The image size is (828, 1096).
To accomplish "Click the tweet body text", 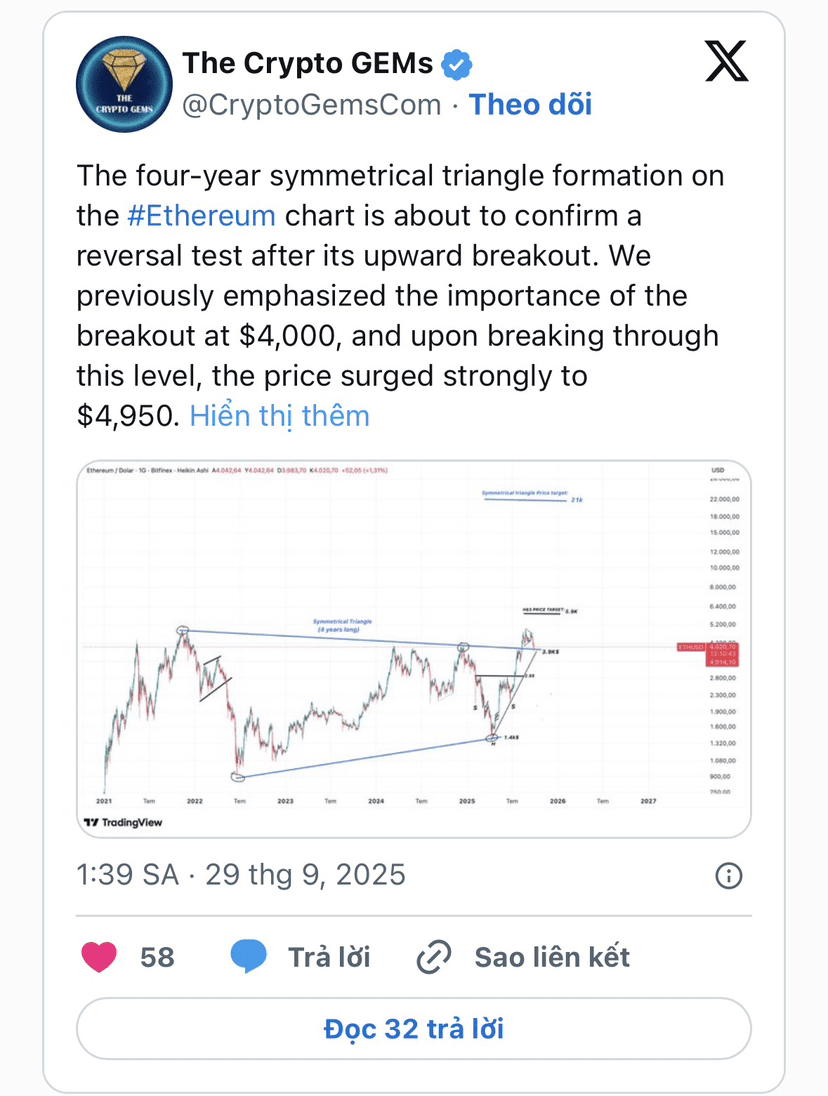I will [x=400, y=296].
